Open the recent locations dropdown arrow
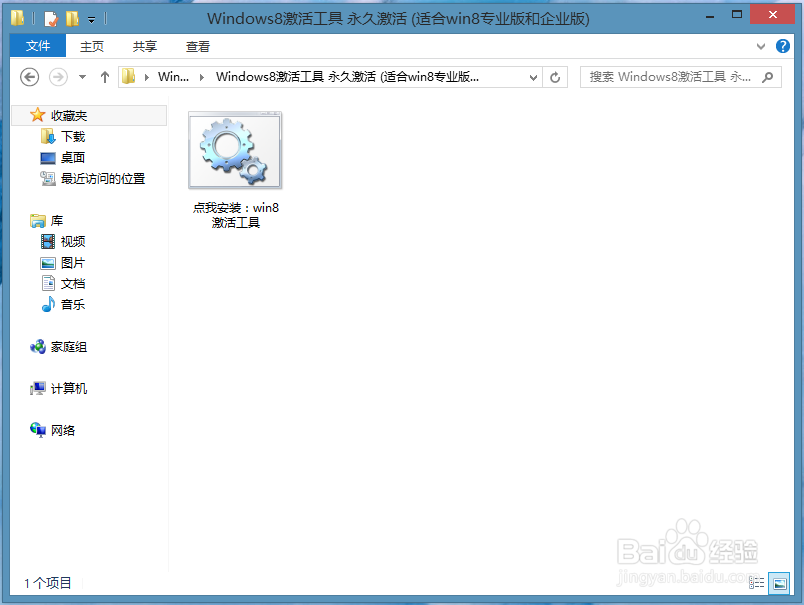 click(x=82, y=77)
